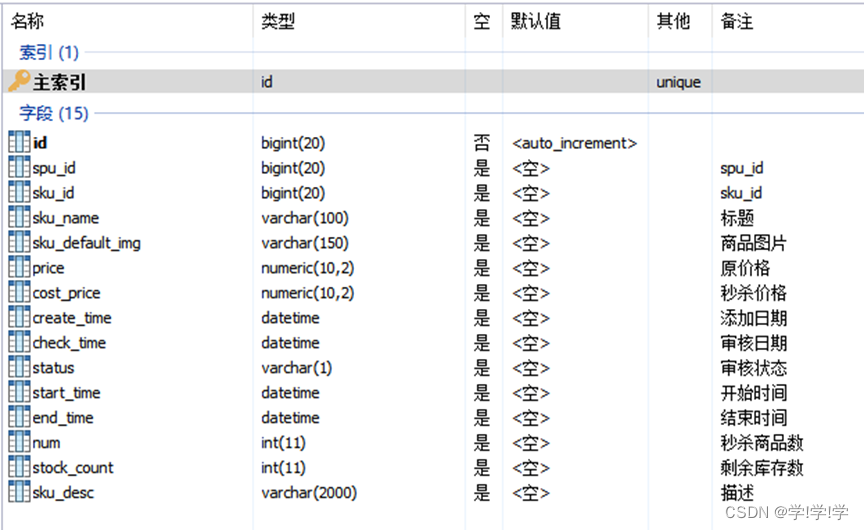Click the column icon beside sku_id
Viewport: 864px width, 530px height.
tap(19, 192)
